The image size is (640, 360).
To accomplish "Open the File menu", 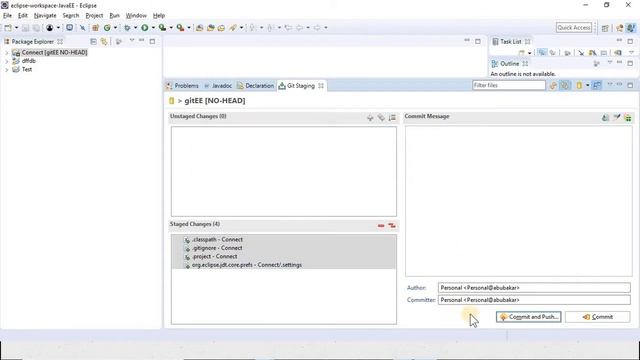I will click(x=7, y=16).
